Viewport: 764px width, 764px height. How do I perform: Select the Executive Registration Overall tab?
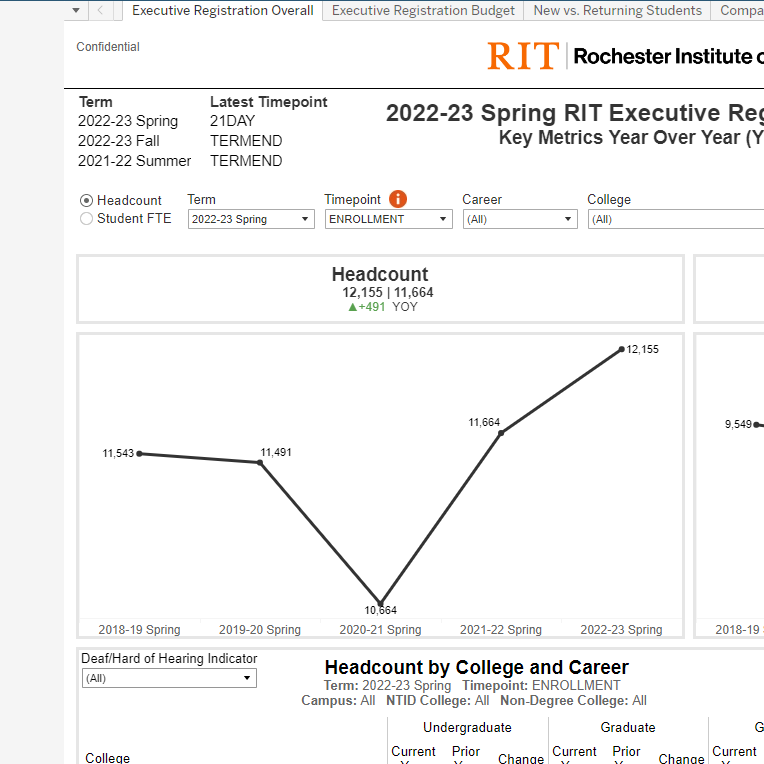222,11
